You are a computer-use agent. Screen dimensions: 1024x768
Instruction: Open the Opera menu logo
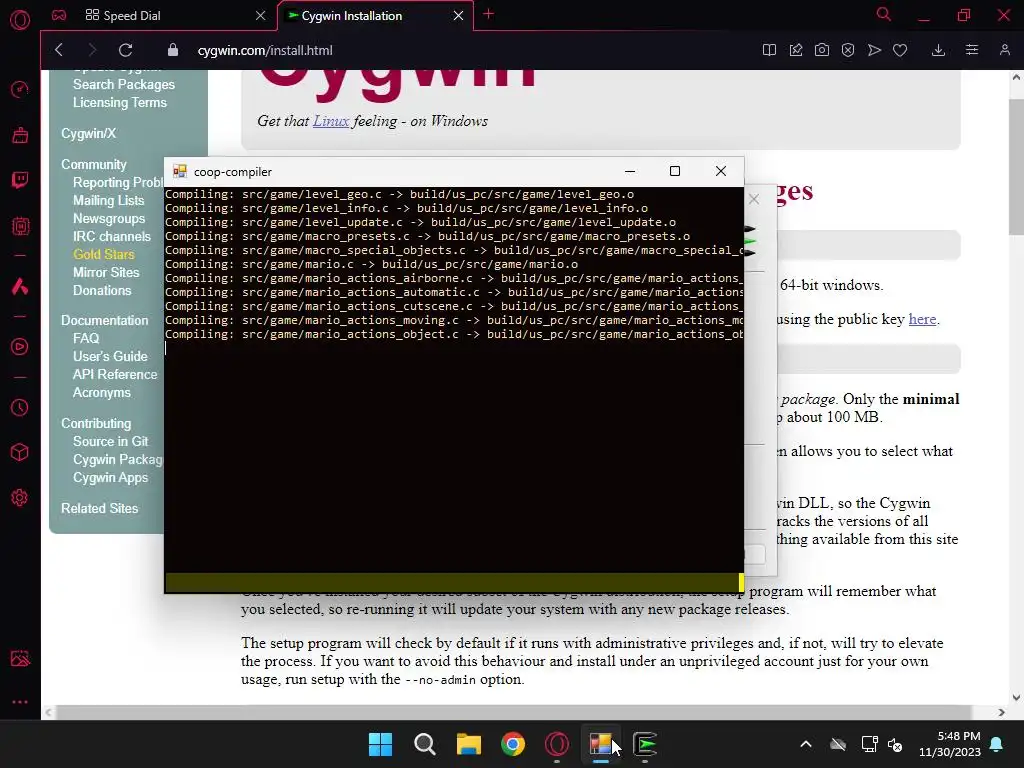click(x=20, y=19)
